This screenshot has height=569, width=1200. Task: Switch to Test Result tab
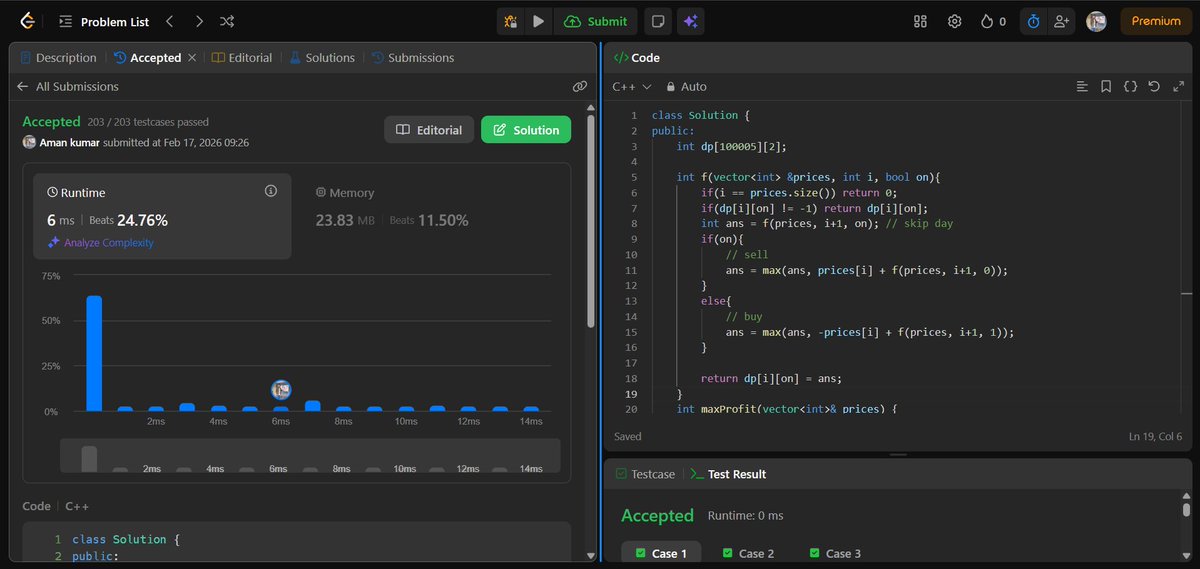click(x=728, y=474)
